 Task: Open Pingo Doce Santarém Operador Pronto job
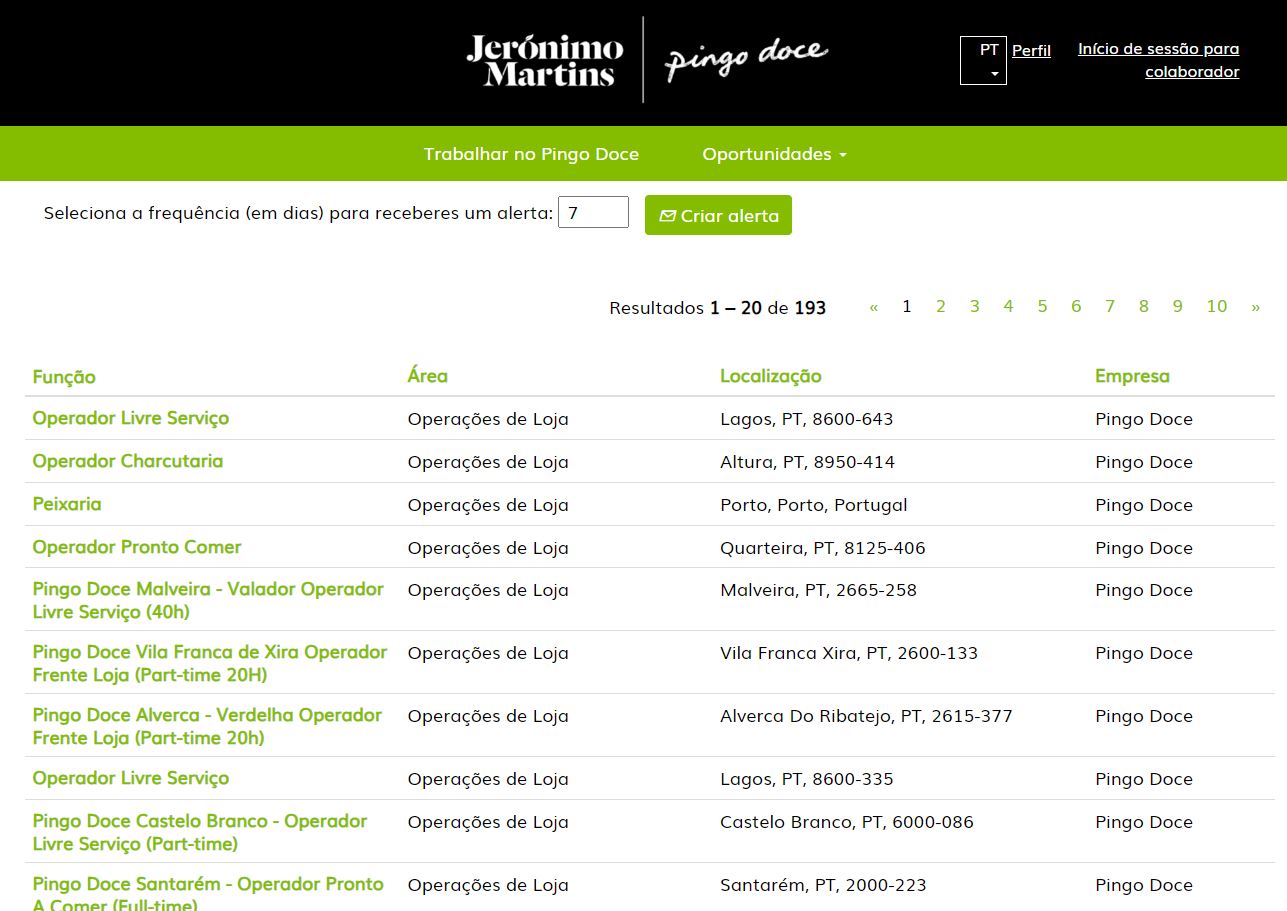pos(208,893)
